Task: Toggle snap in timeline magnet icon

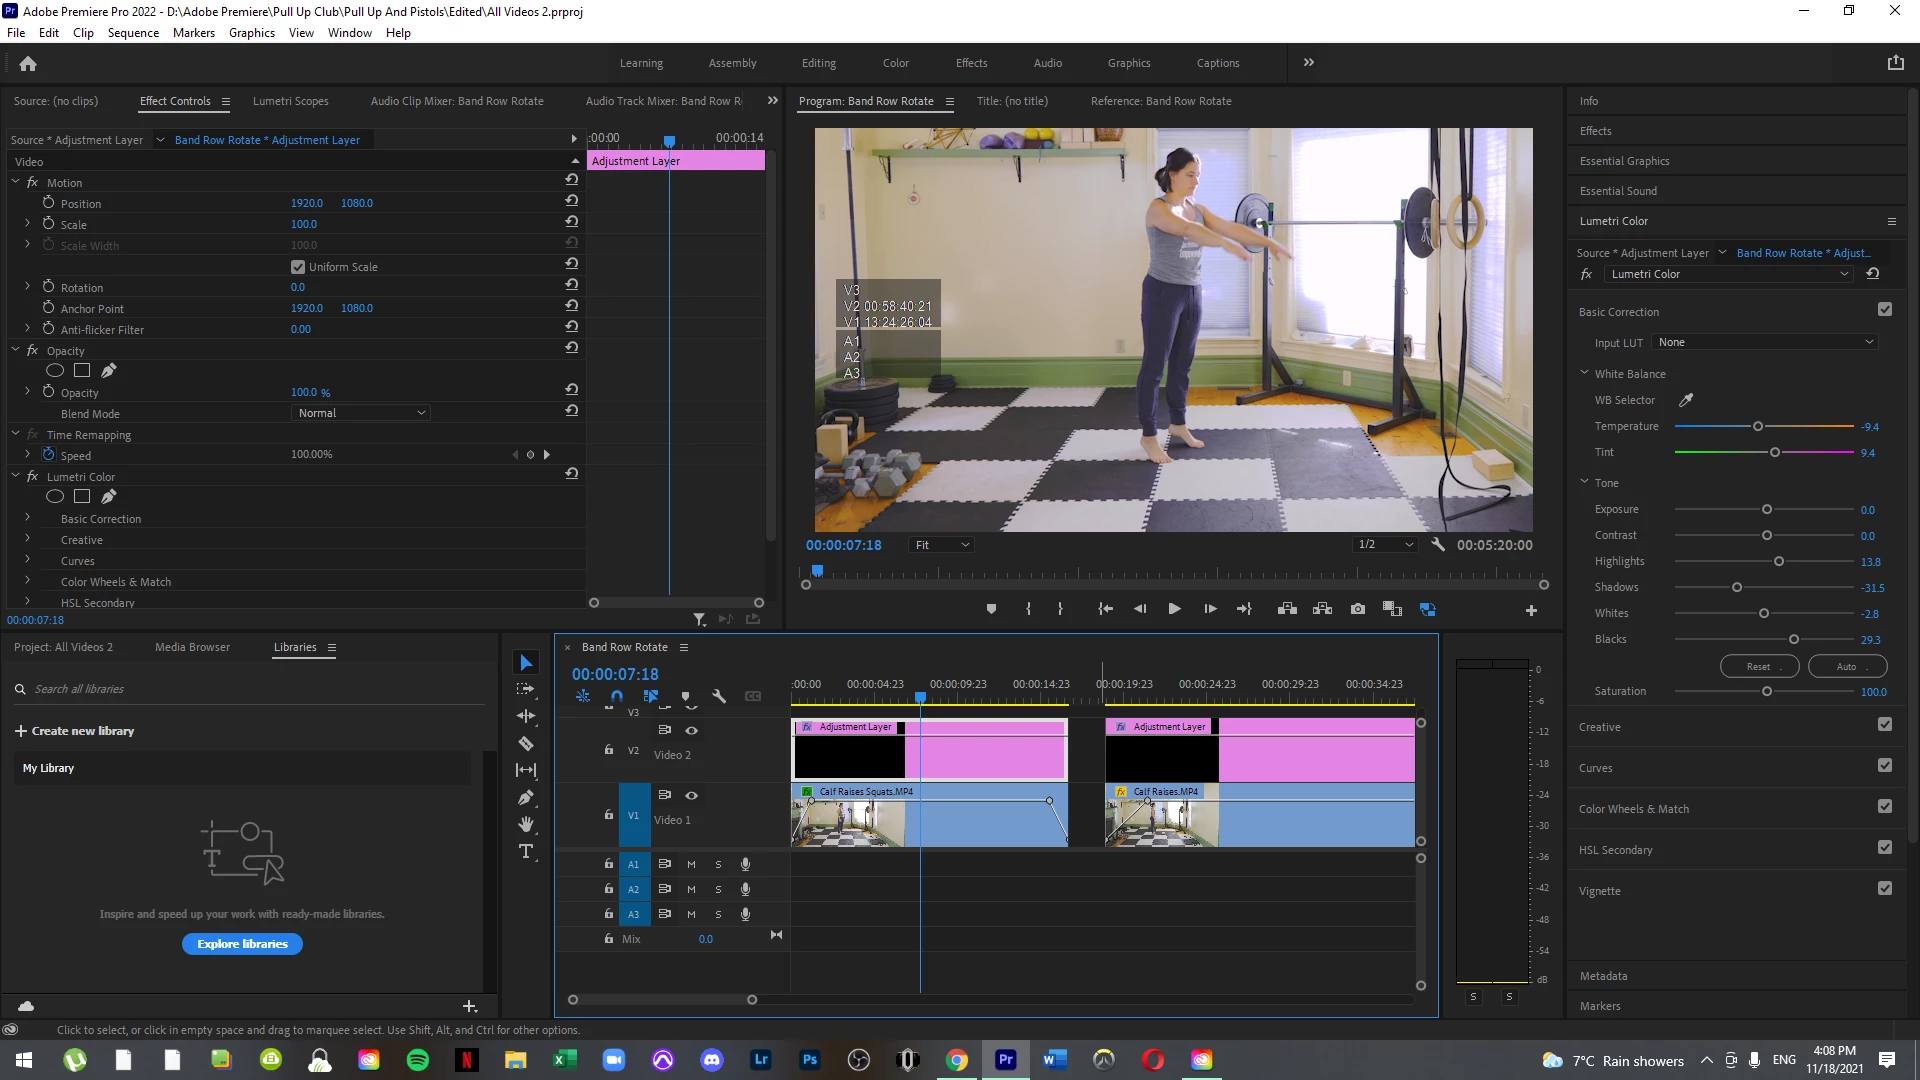Action: [616, 696]
